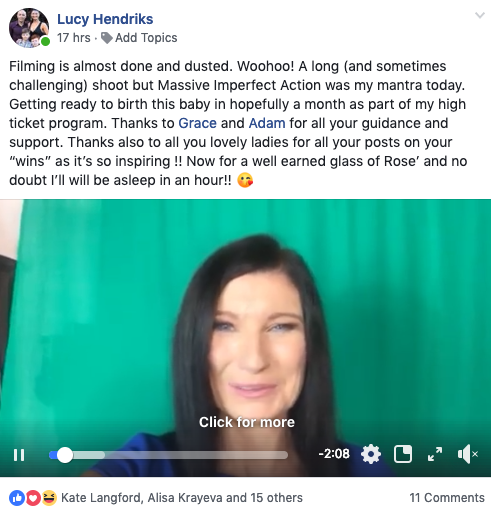Click the 17 hrs timestamp
The width and height of the screenshot is (491, 516).
coord(74,38)
